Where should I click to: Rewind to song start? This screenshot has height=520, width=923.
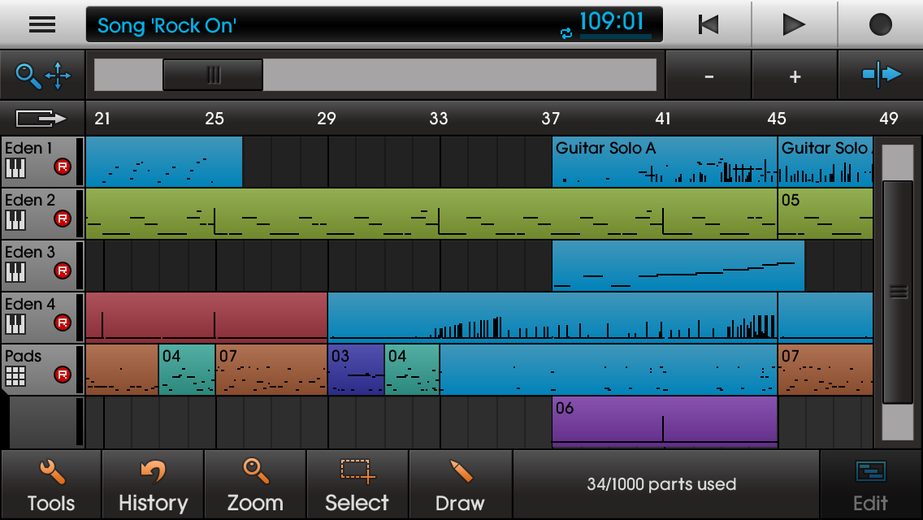click(708, 25)
